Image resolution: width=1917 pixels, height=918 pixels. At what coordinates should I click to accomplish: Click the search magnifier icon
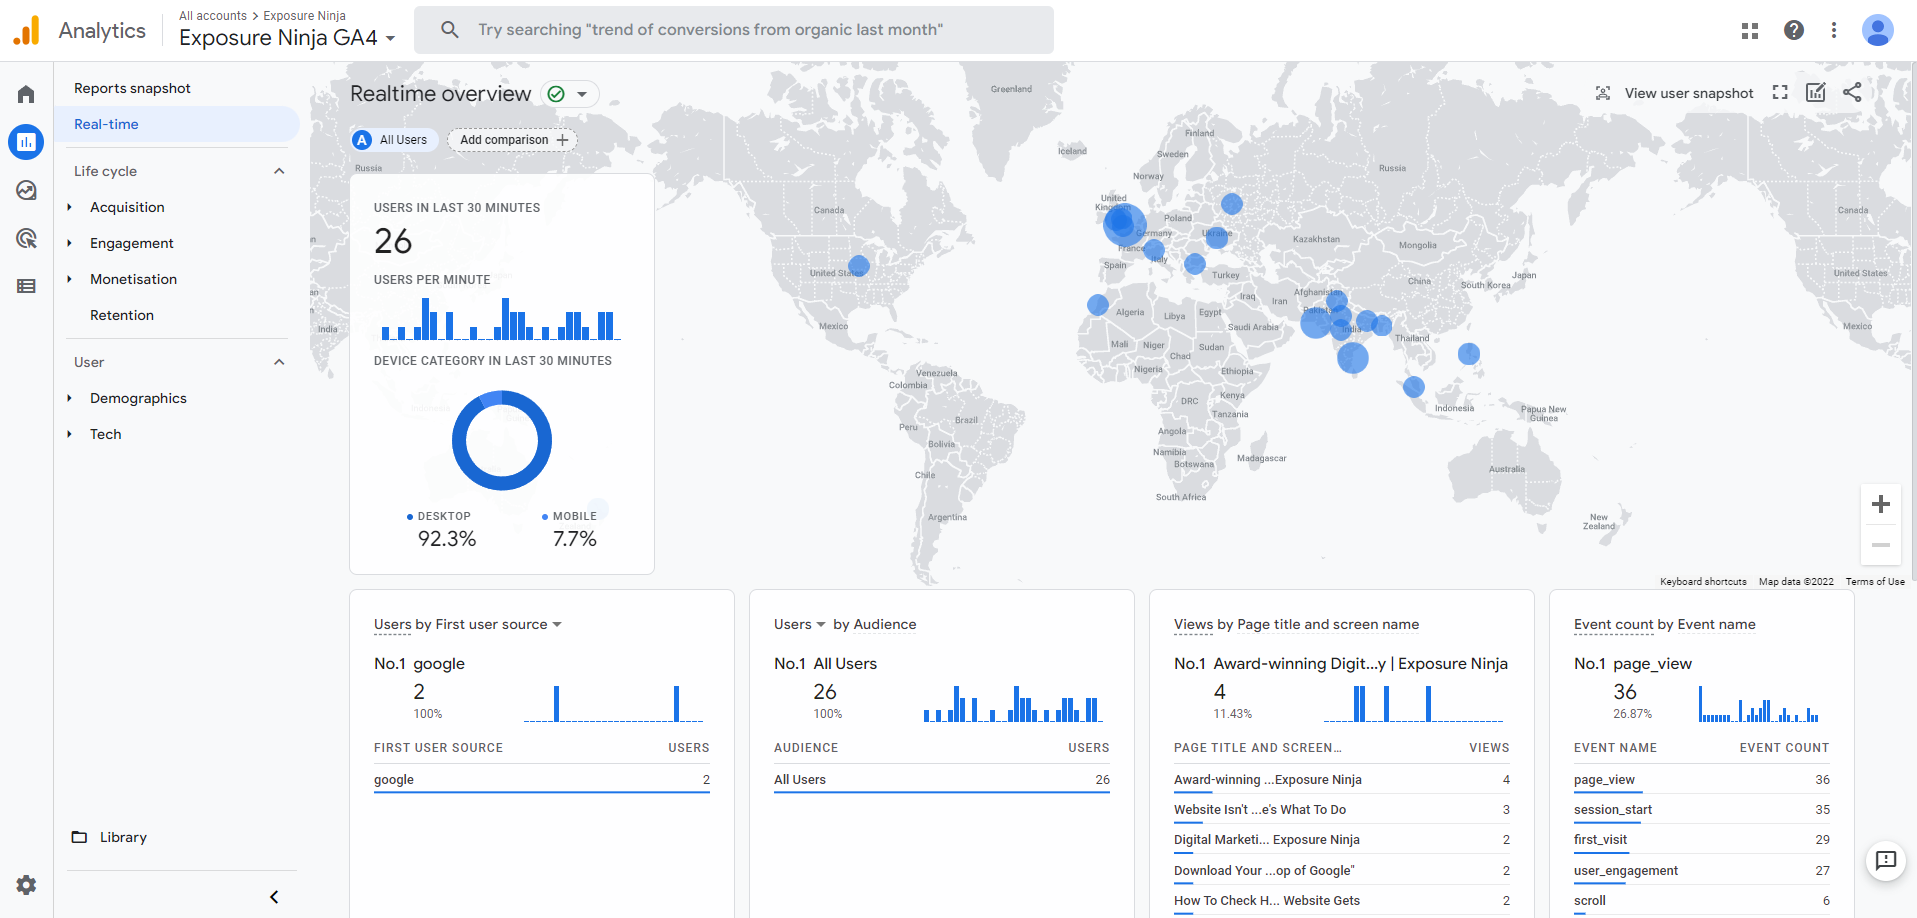(450, 30)
